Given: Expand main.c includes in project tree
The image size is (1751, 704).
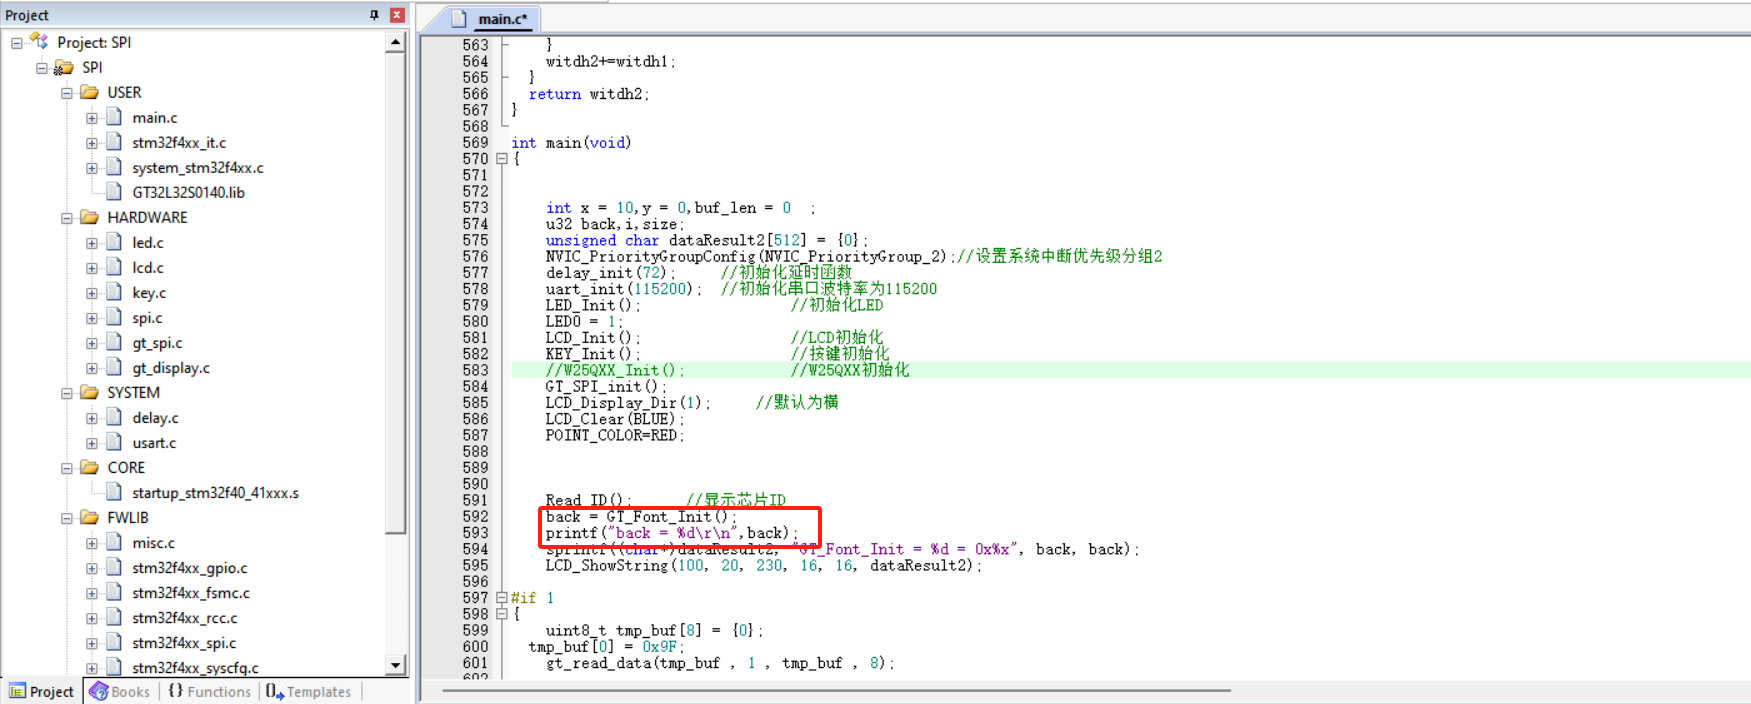Looking at the screenshot, I should [x=92, y=118].
